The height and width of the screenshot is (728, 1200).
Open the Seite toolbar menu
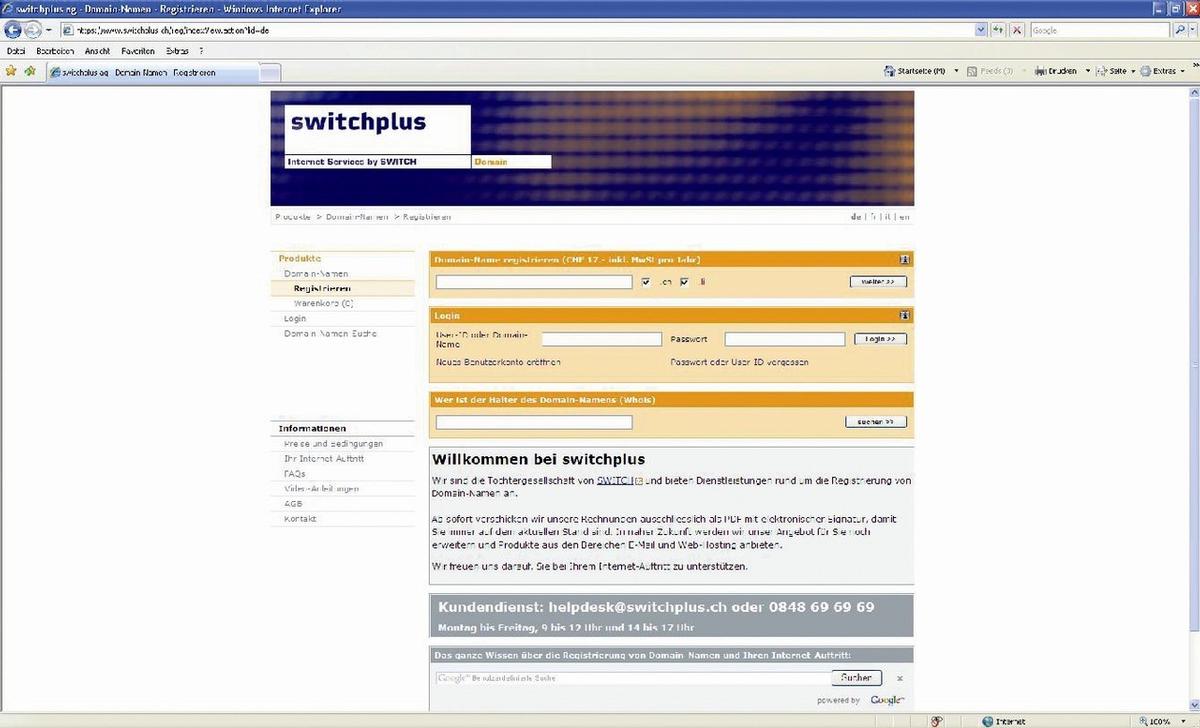[1113, 71]
